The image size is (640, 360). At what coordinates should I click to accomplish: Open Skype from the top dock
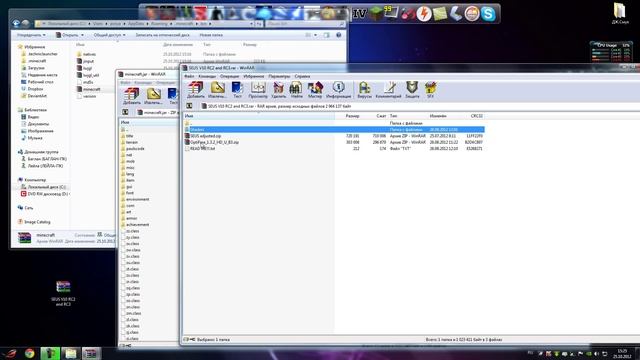(488, 14)
